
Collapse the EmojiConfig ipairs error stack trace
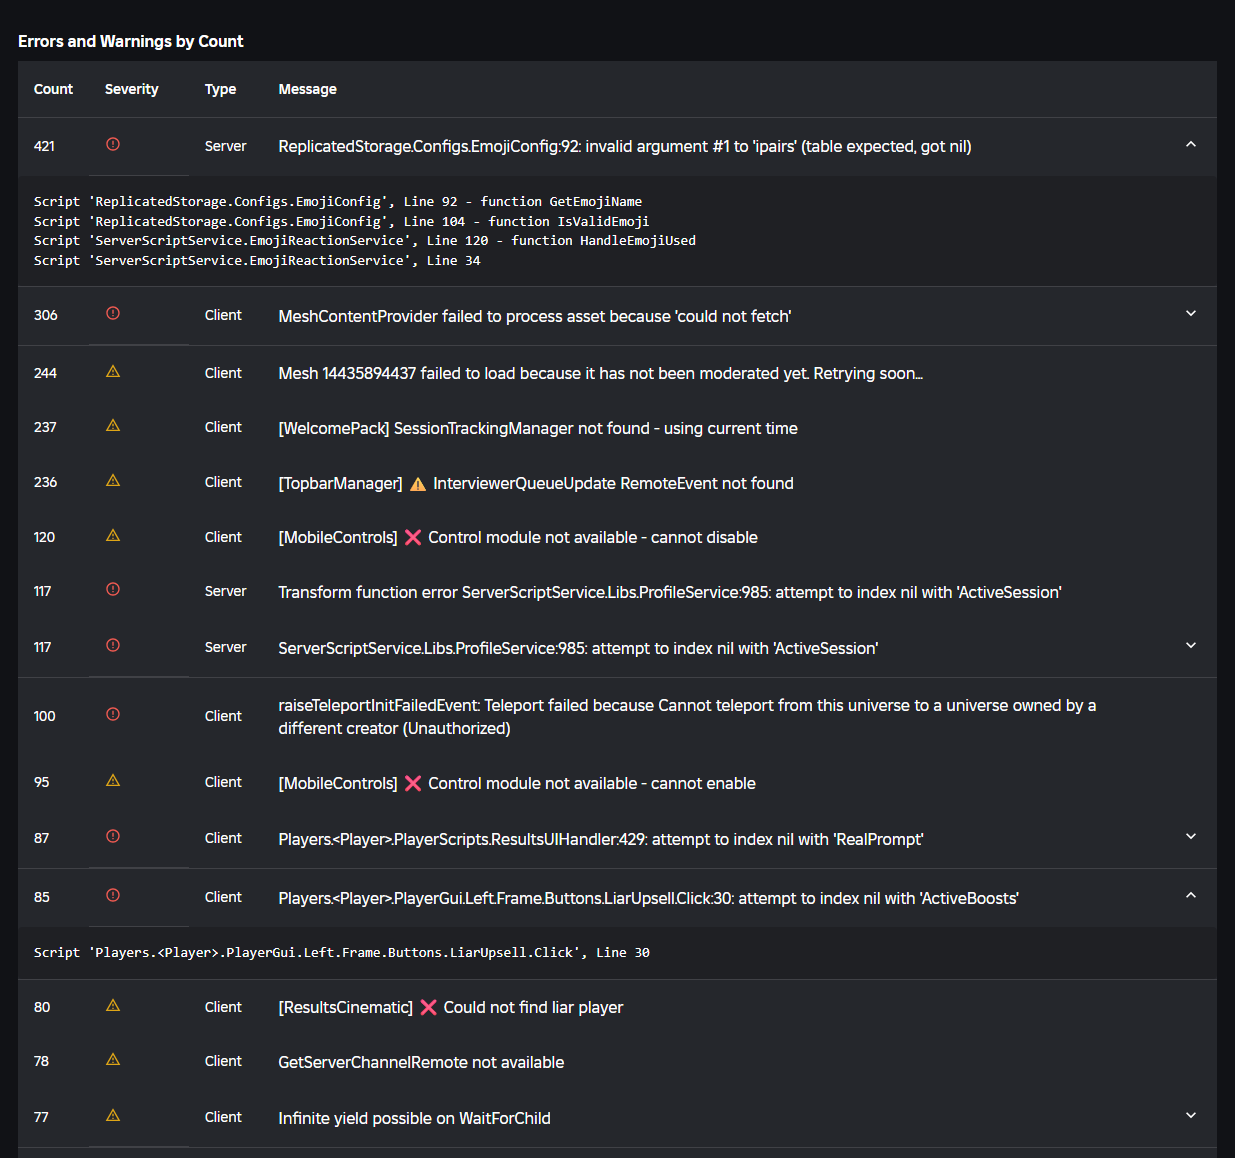point(1190,145)
